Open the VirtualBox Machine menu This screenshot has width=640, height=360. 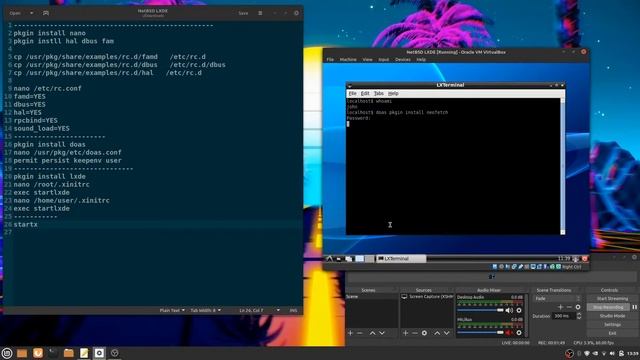[x=348, y=60]
